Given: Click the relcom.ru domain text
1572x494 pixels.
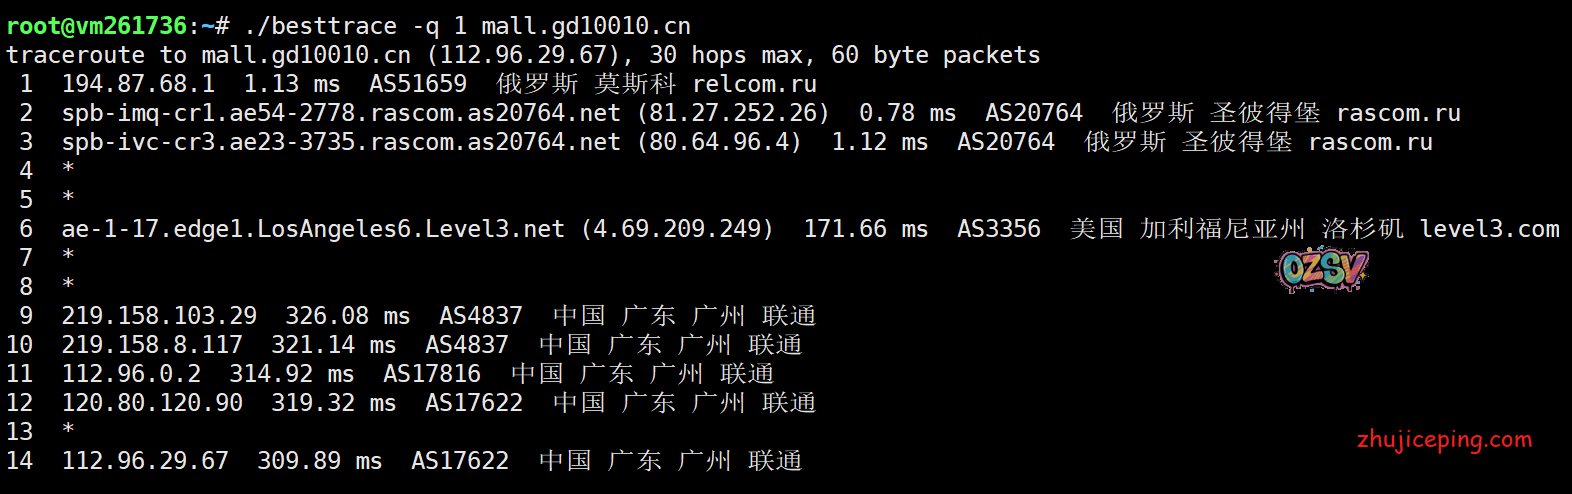Looking at the screenshot, I should [x=754, y=84].
